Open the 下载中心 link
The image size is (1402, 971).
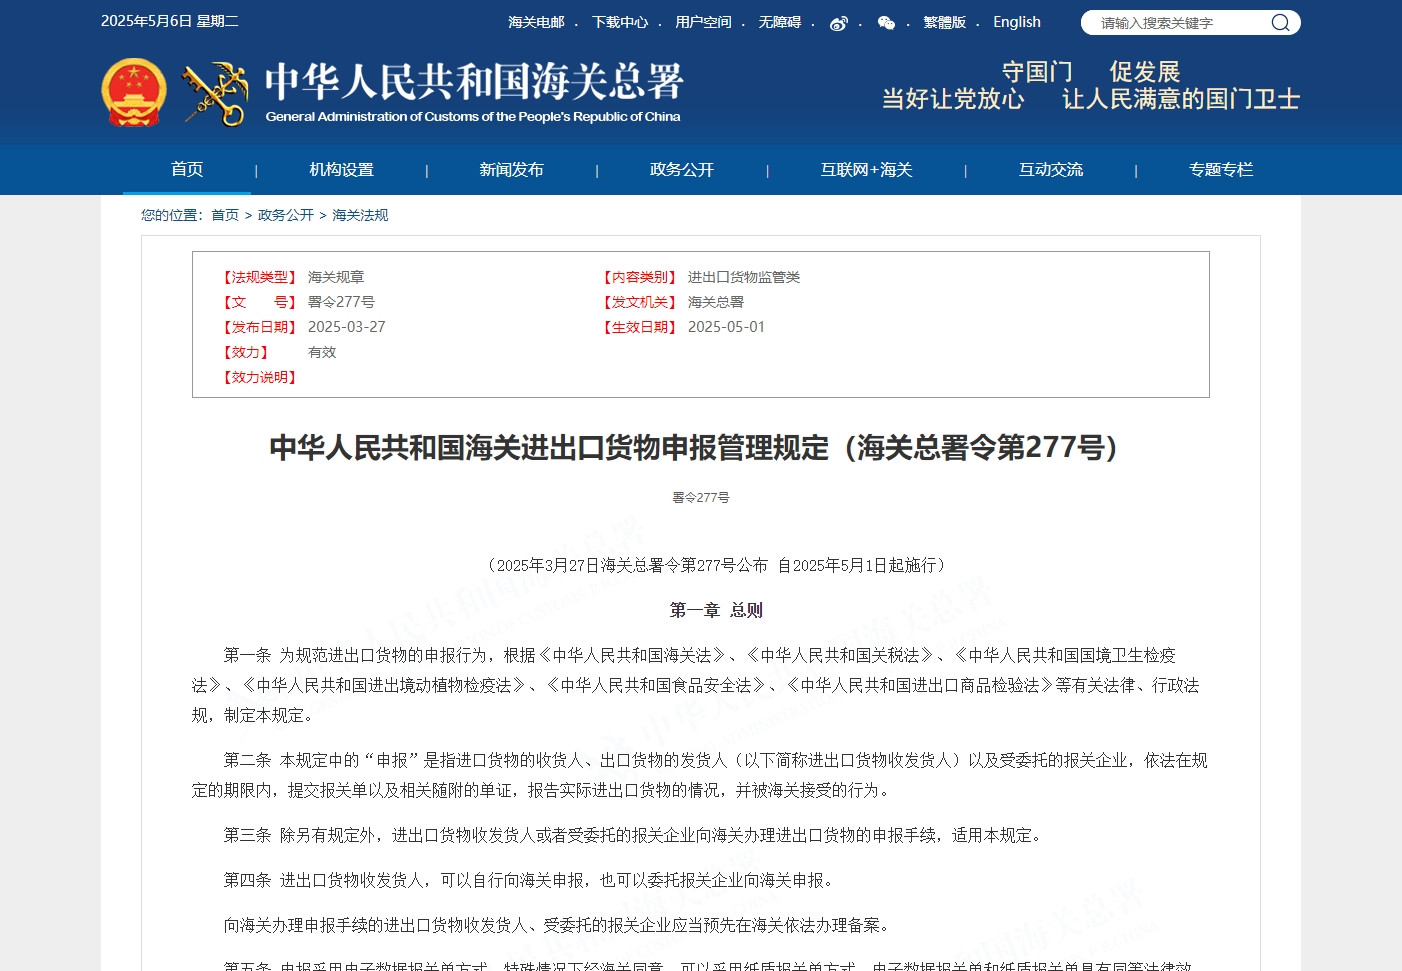[620, 22]
